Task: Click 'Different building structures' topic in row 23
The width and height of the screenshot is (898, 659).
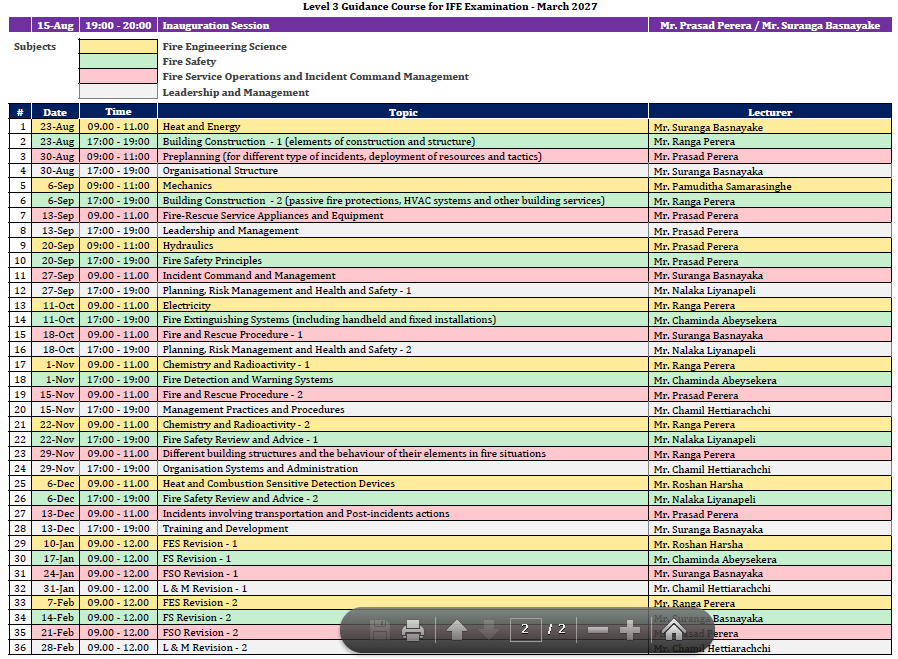Action: (x=354, y=453)
